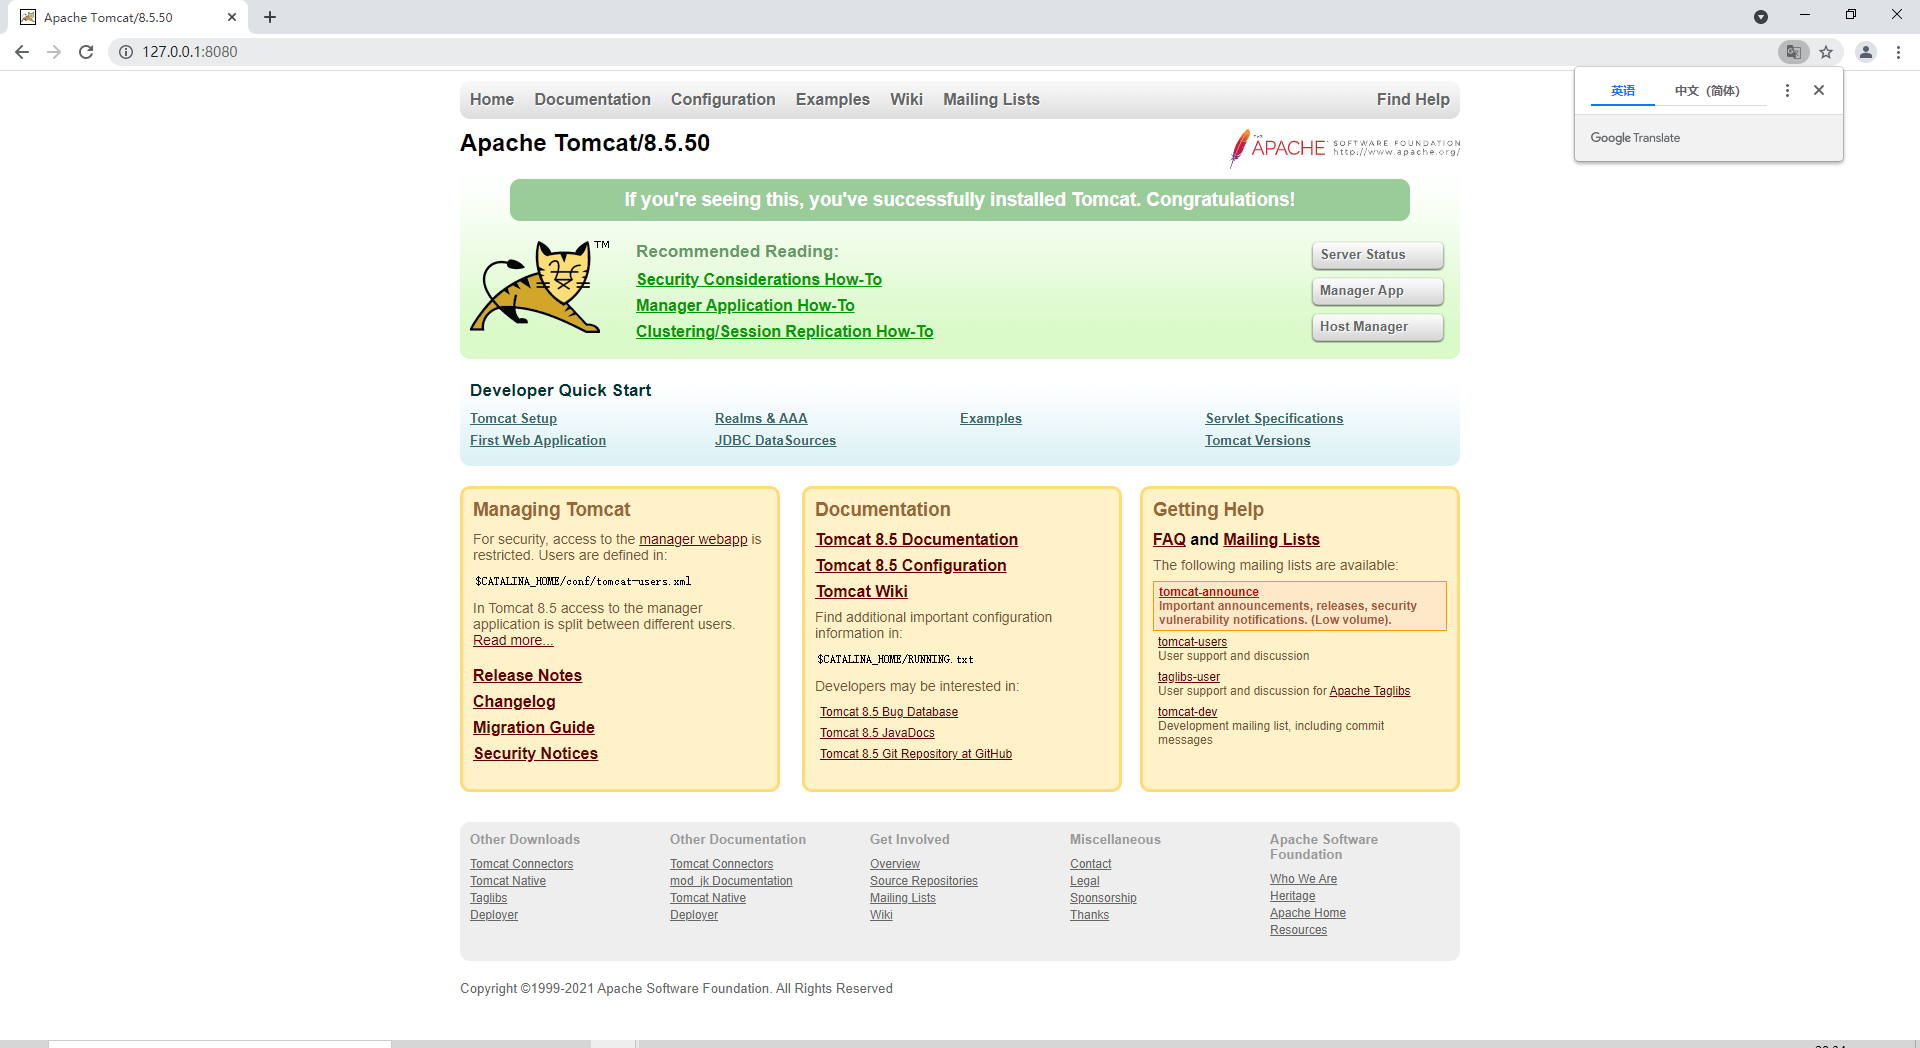This screenshot has width=1920, height=1048.
Task: Open the taglibs-user mailing list link
Action: 1189,677
